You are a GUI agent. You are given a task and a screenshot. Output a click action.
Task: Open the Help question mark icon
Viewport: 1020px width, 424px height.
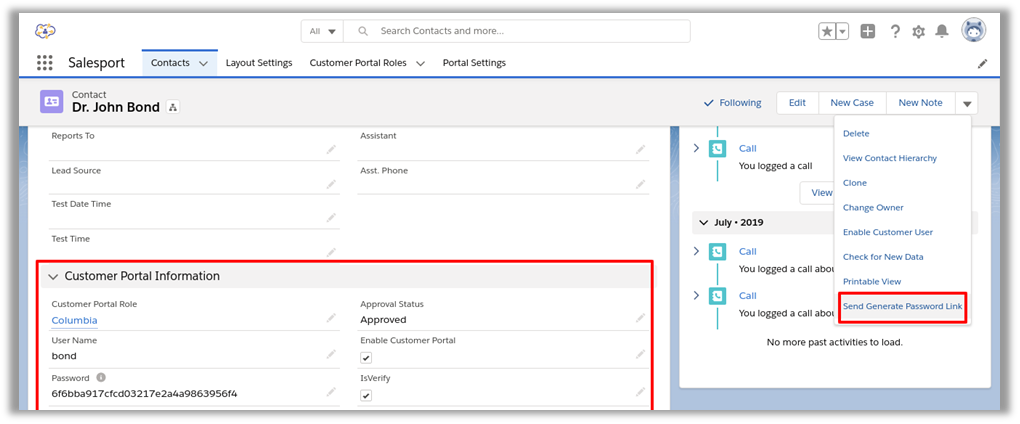[895, 31]
